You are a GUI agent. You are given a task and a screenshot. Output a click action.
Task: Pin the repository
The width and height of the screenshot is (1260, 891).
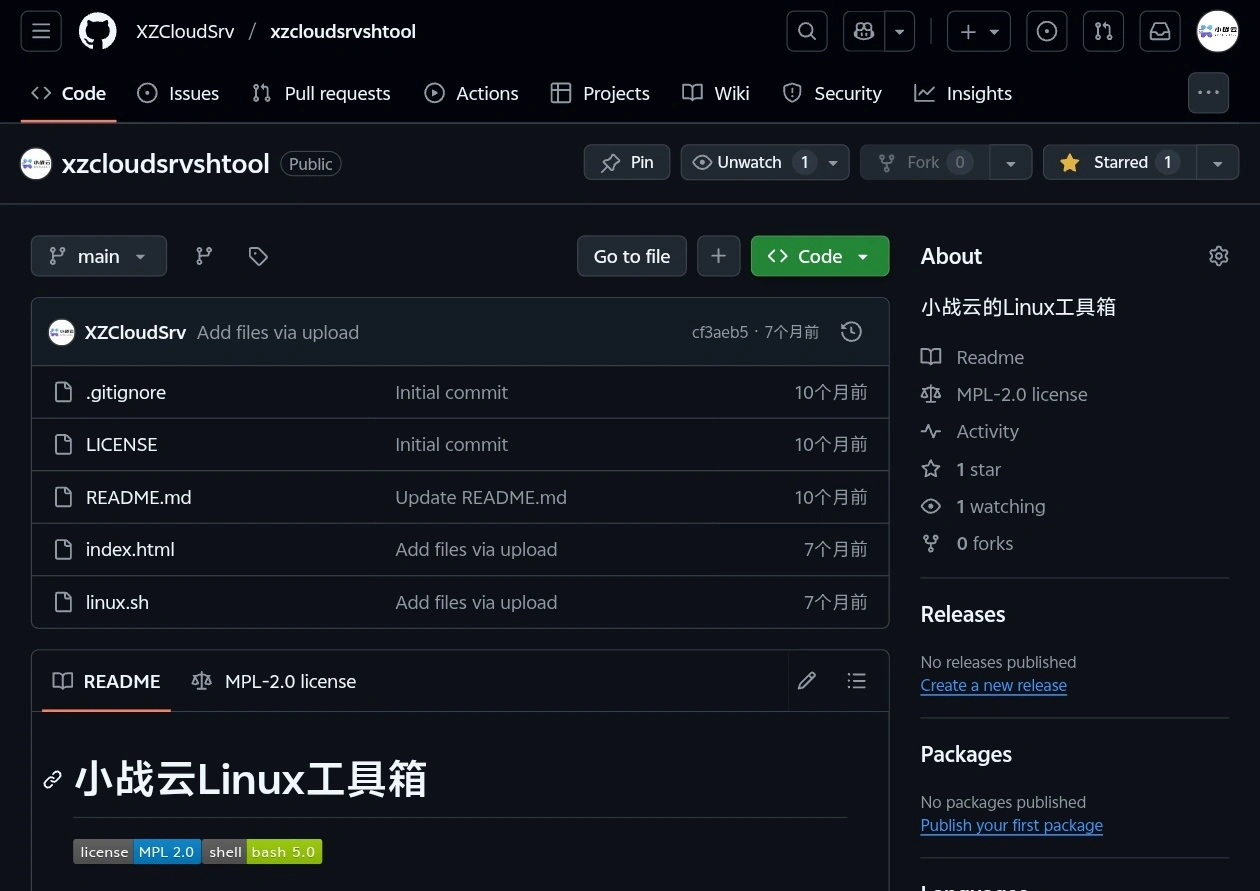point(626,162)
